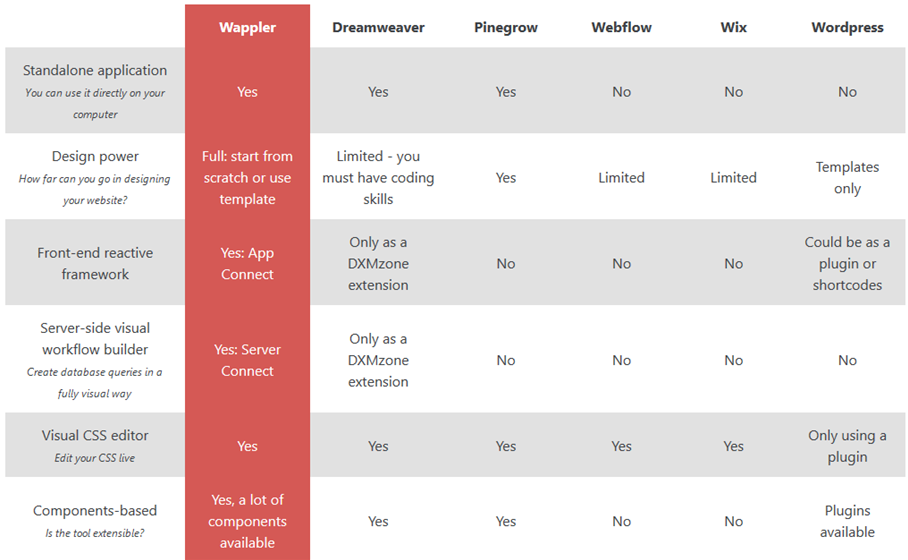Viewport: 908px width, 560px height.
Task: Click the Wordpress column header
Action: coord(847,27)
